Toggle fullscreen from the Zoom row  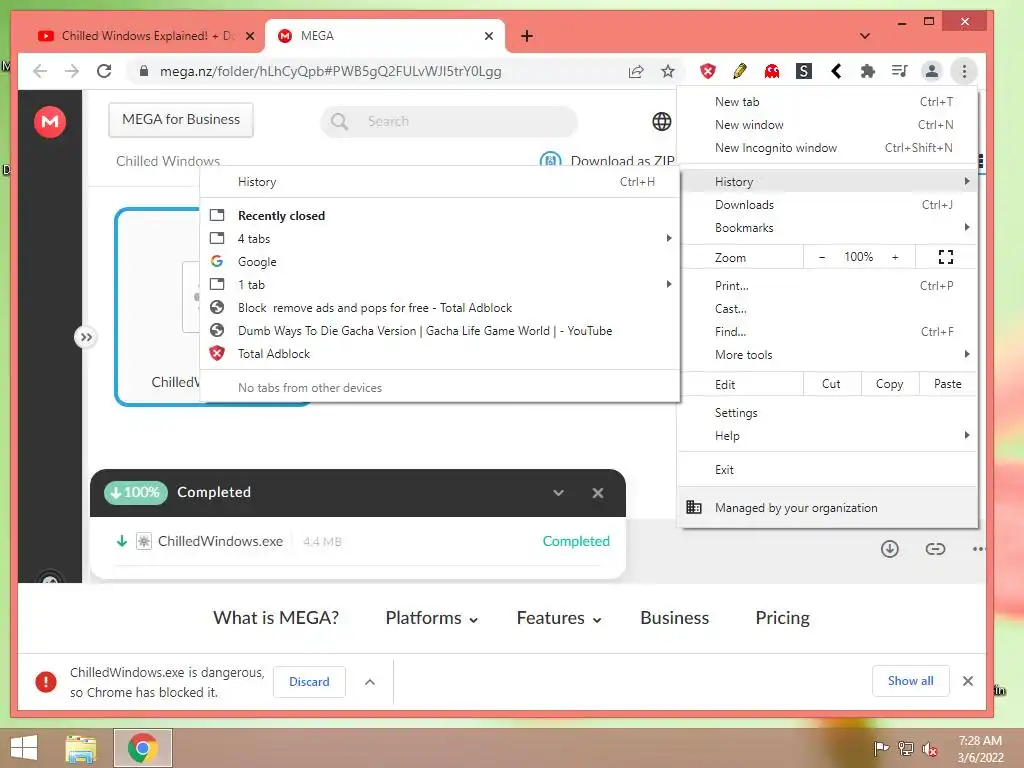(946, 257)
